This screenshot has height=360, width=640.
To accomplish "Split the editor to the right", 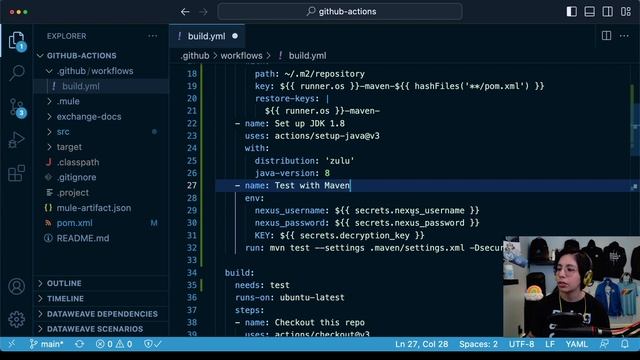I will point(606,36).
